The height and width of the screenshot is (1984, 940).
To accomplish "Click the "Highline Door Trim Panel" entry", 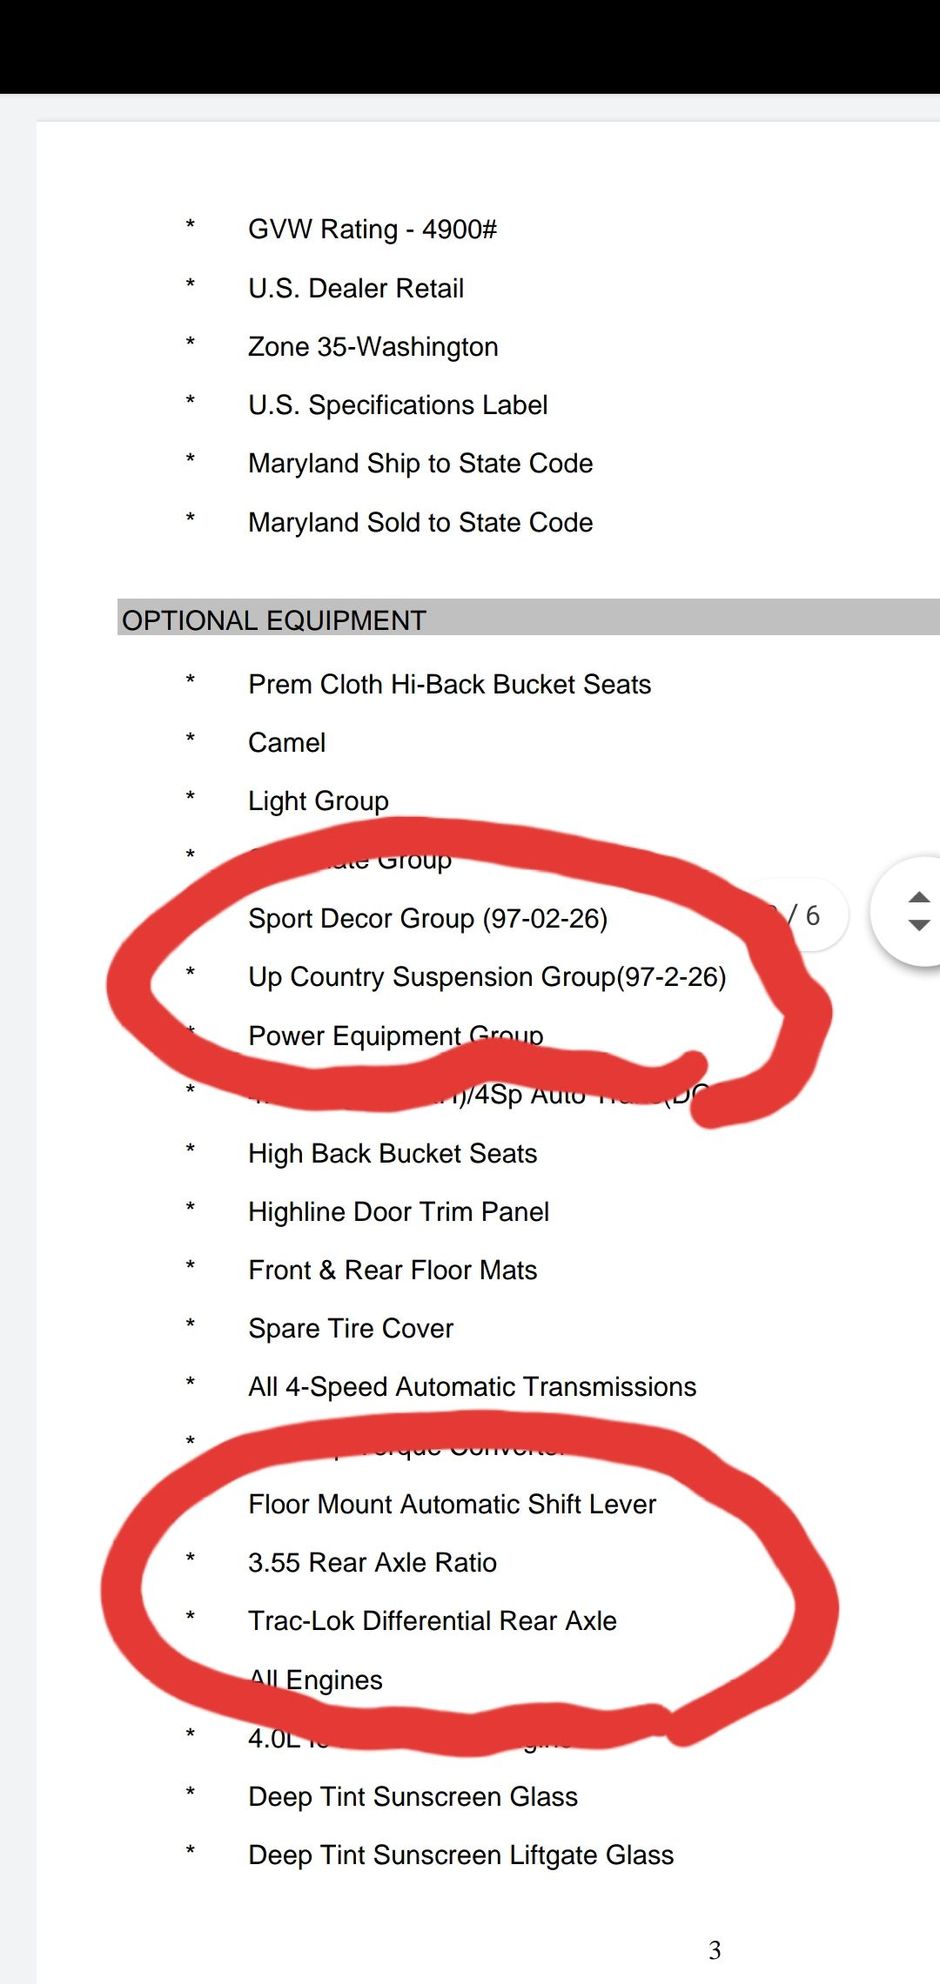I will [399, 1211].
